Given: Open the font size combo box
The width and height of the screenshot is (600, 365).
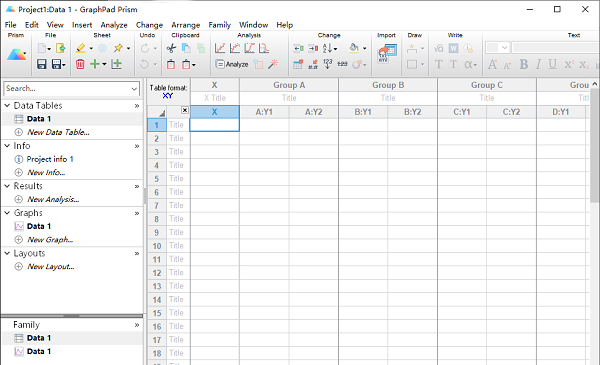Looking at the screenshot, I should (x=497, y=48).
